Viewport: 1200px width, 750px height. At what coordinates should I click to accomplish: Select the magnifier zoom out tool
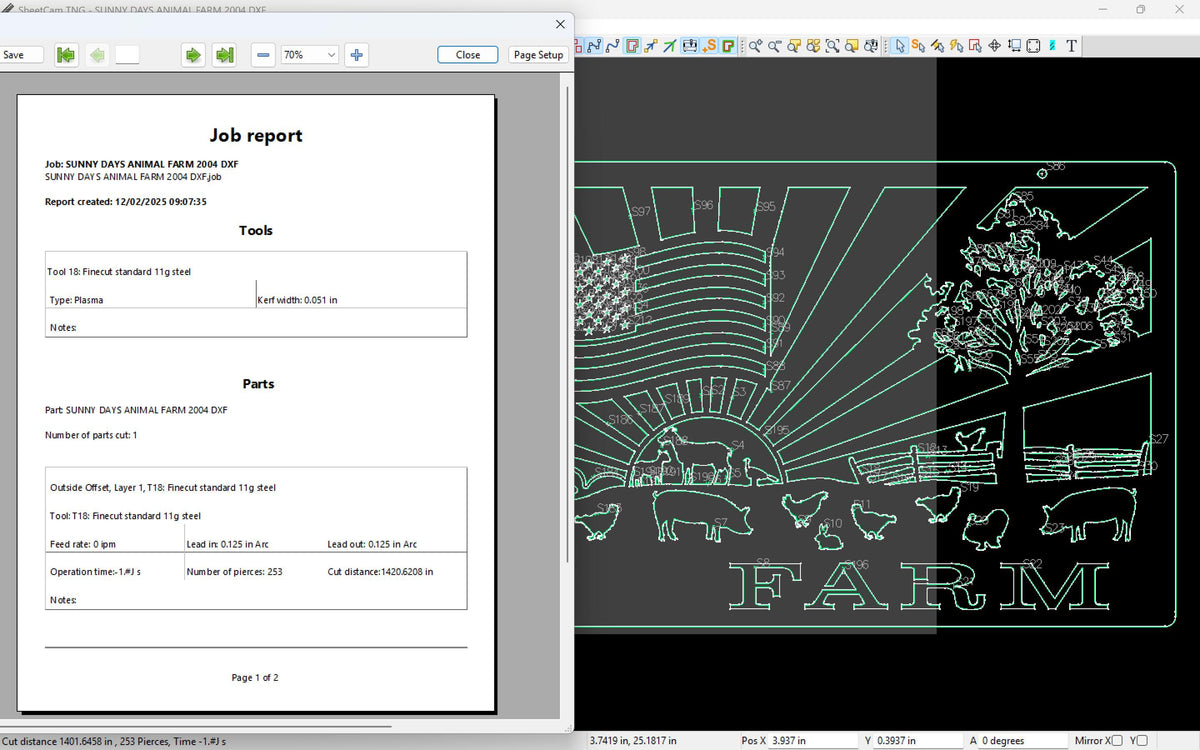click(x=774, y=46)
